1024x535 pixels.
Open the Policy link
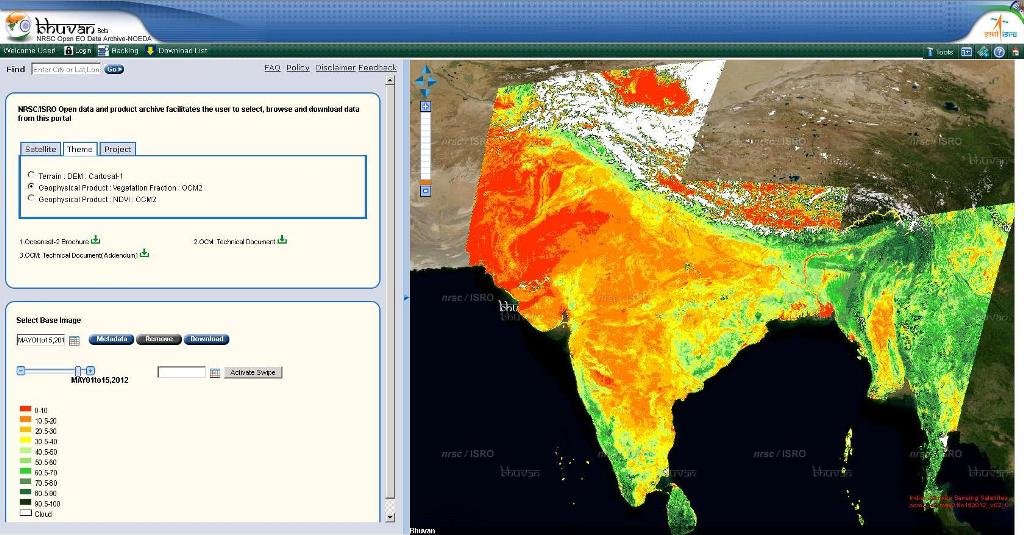coord(298,68)
